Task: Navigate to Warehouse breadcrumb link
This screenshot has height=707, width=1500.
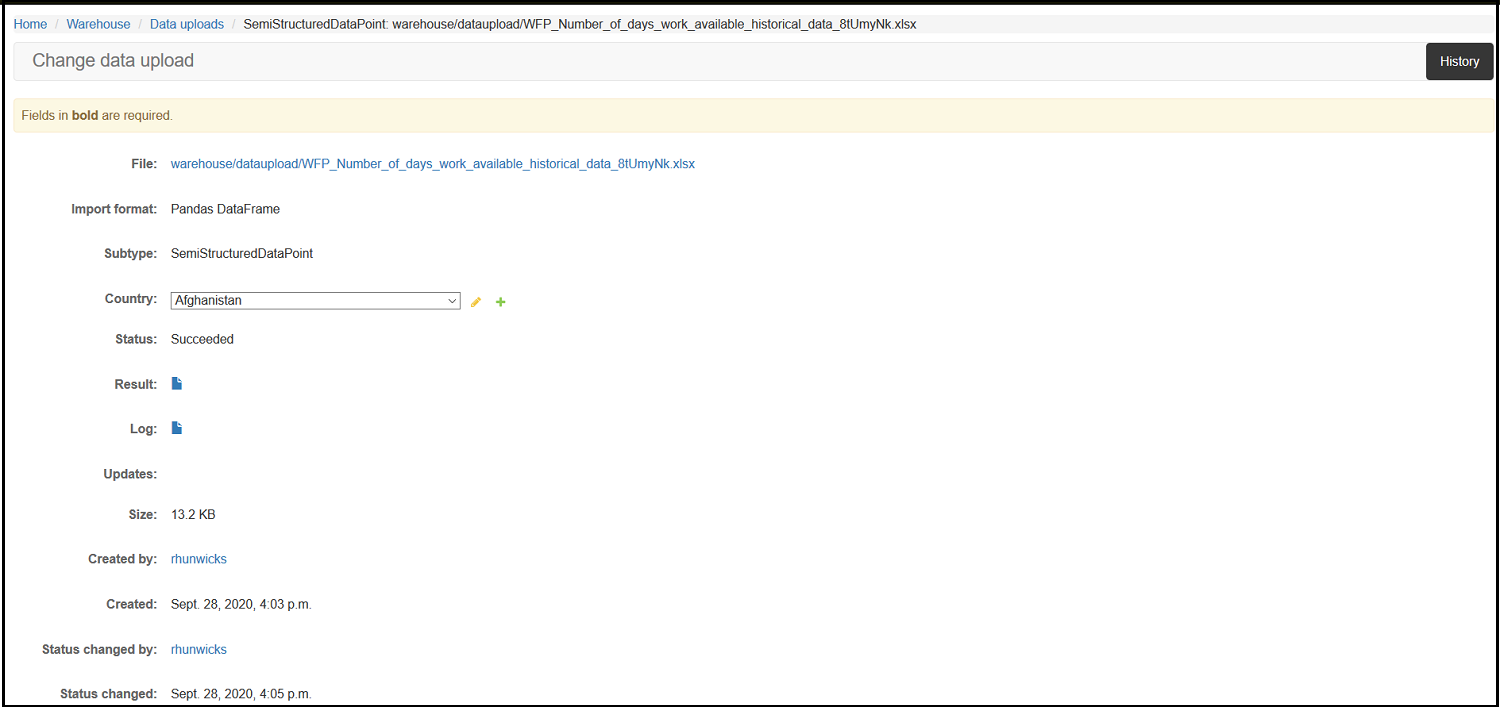Action: click(x=98, y=24)
